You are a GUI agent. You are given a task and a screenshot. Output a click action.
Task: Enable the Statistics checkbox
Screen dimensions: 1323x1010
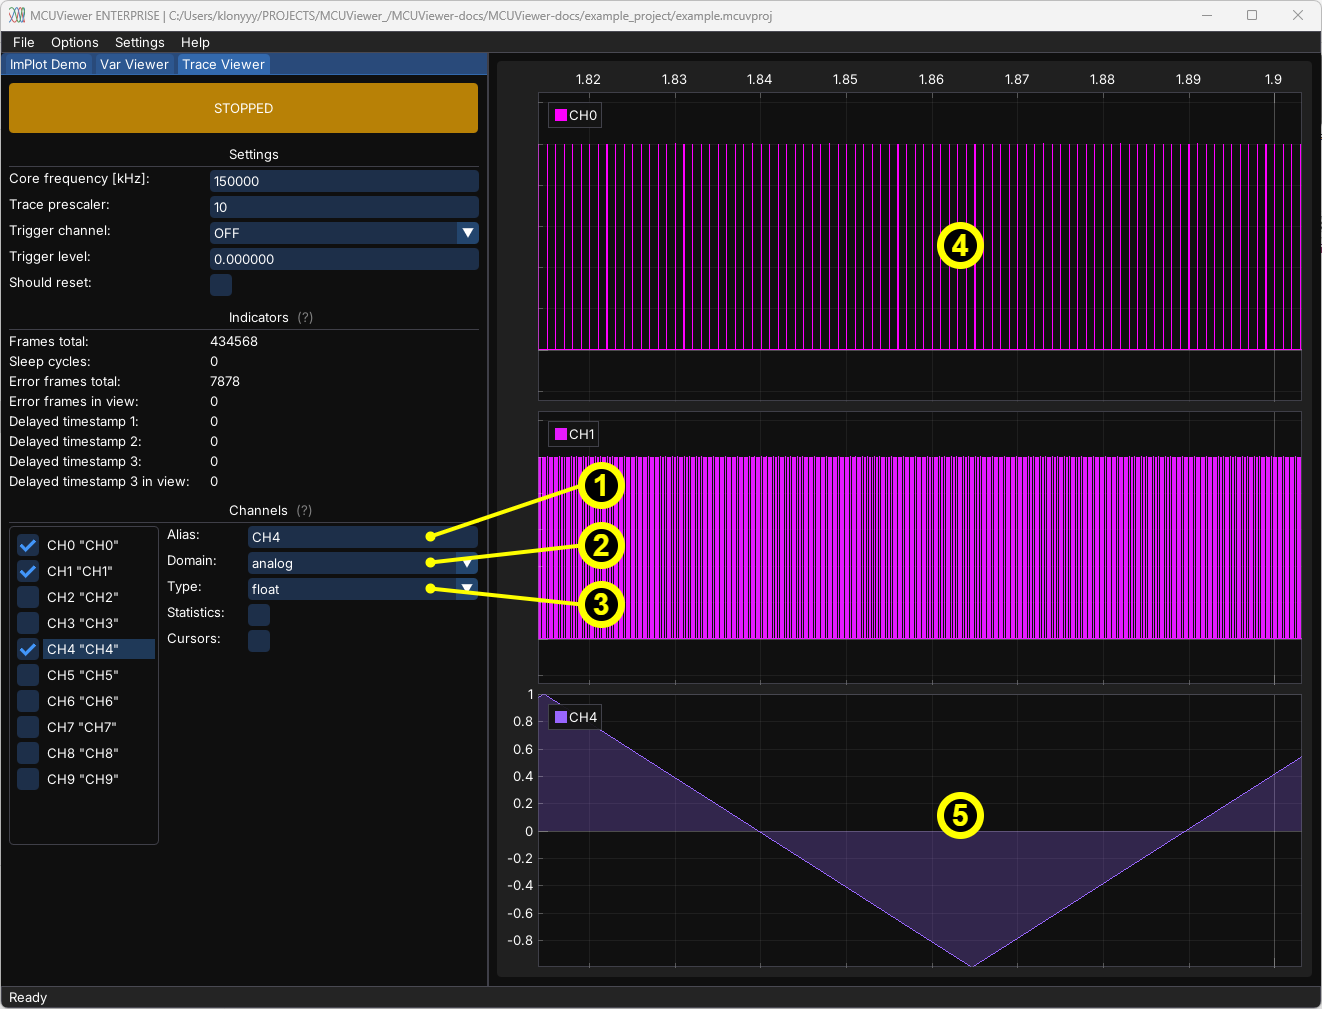pyautogui.click(x=259, y=614)
